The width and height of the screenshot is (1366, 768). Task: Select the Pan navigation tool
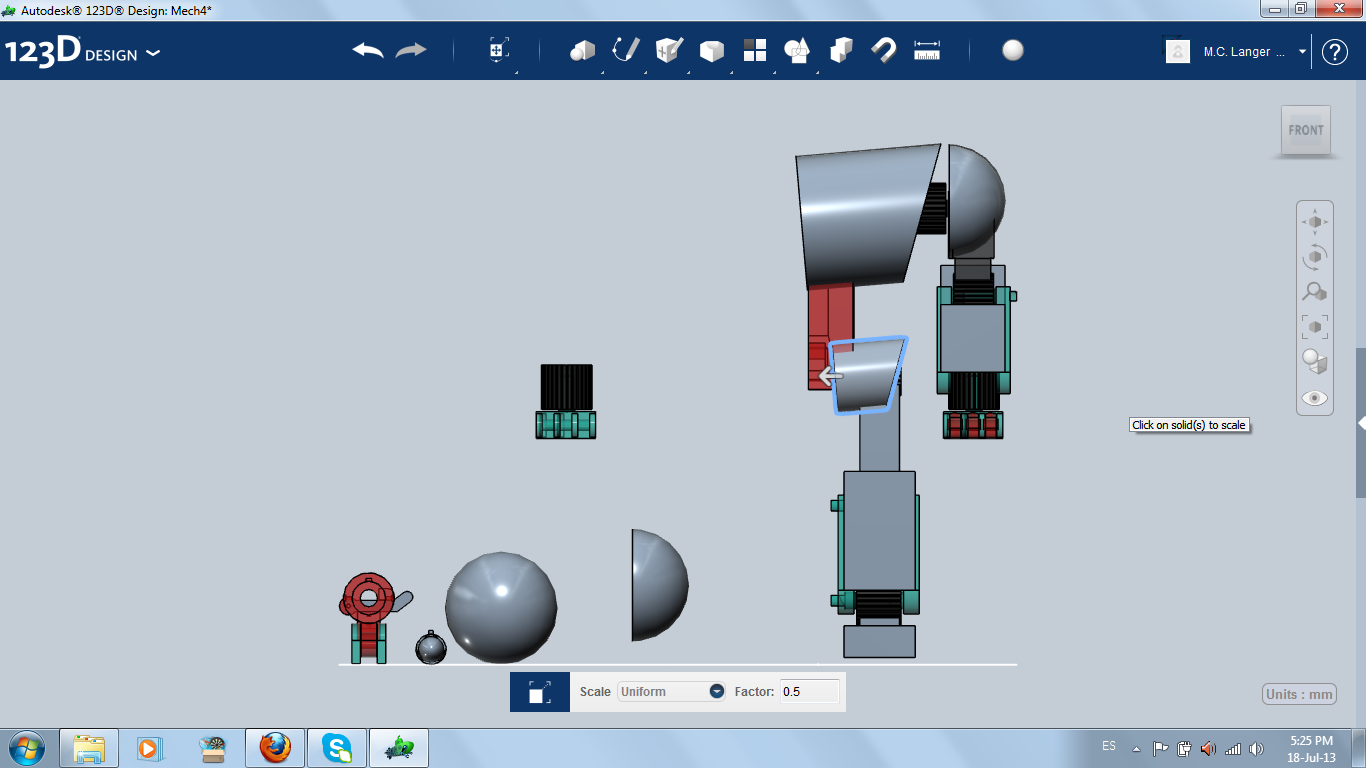coord(1315,221)
